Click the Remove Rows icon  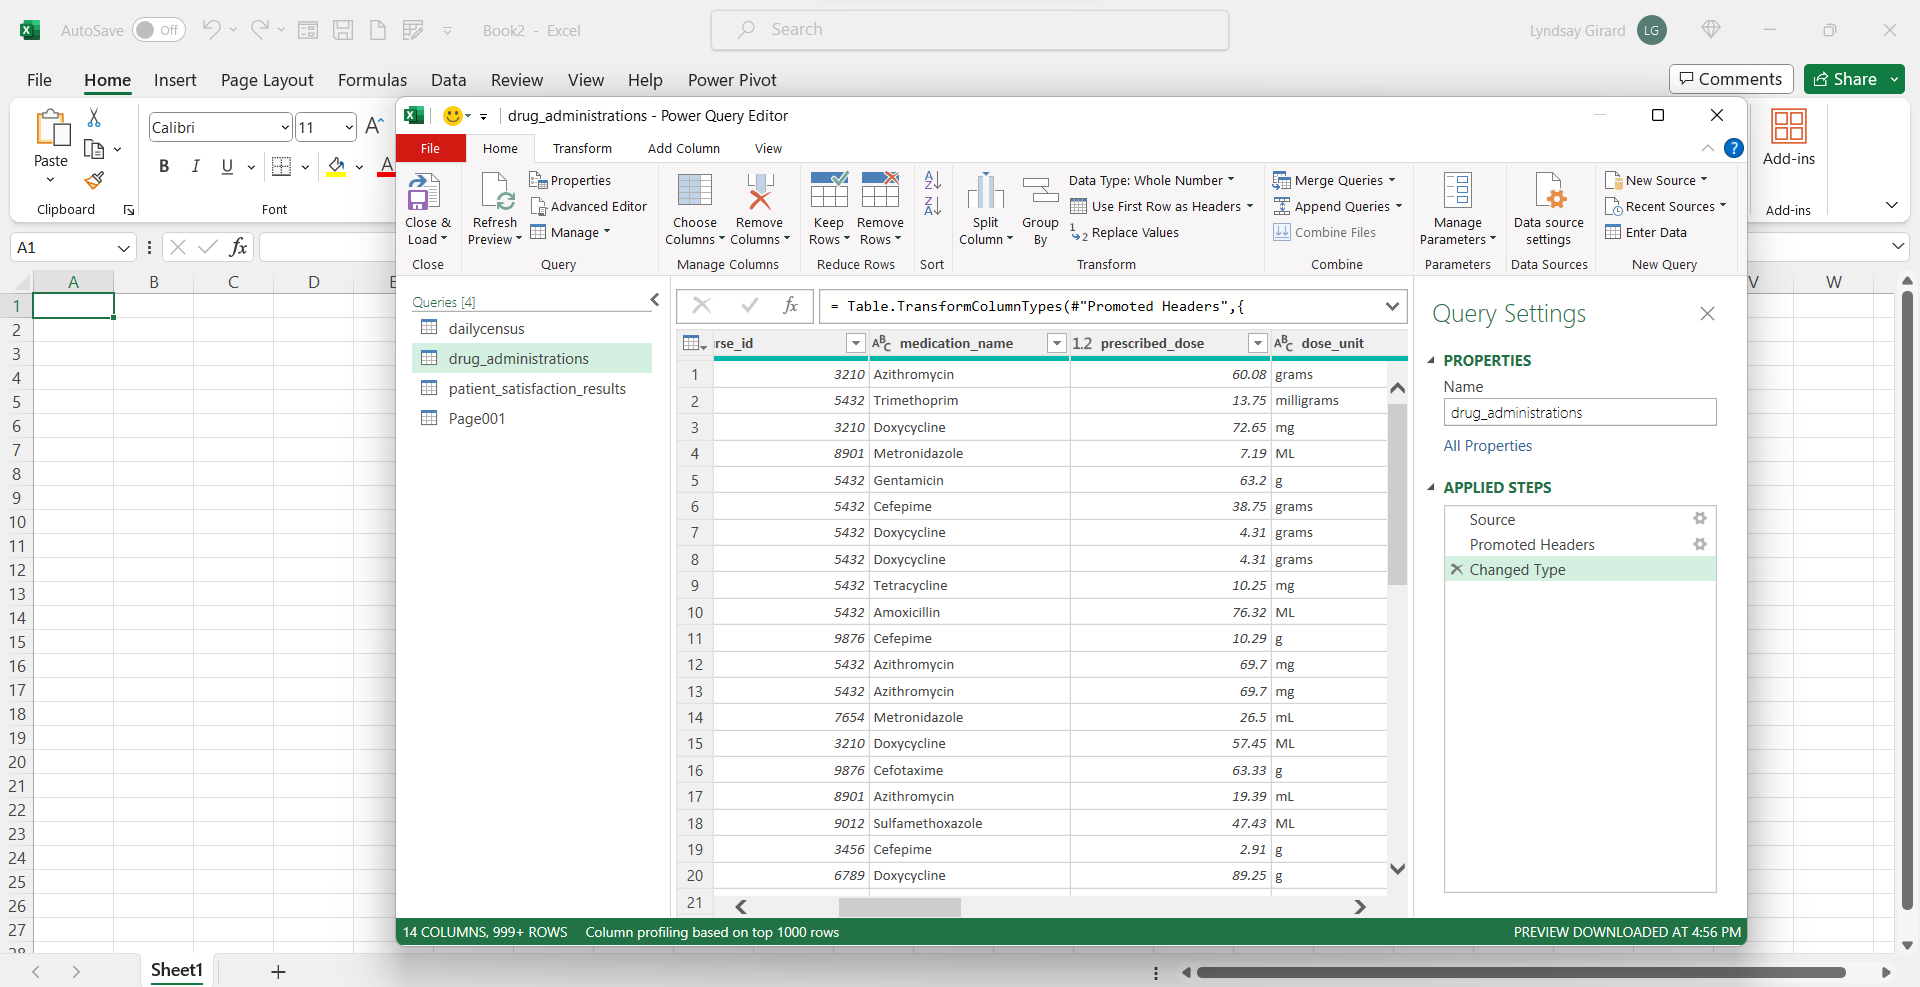pos(881,190)
